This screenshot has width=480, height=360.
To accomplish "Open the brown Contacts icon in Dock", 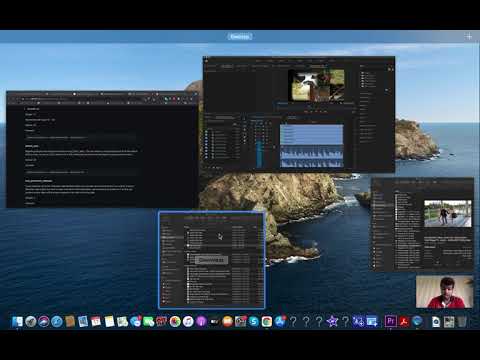I will [70, 322].
